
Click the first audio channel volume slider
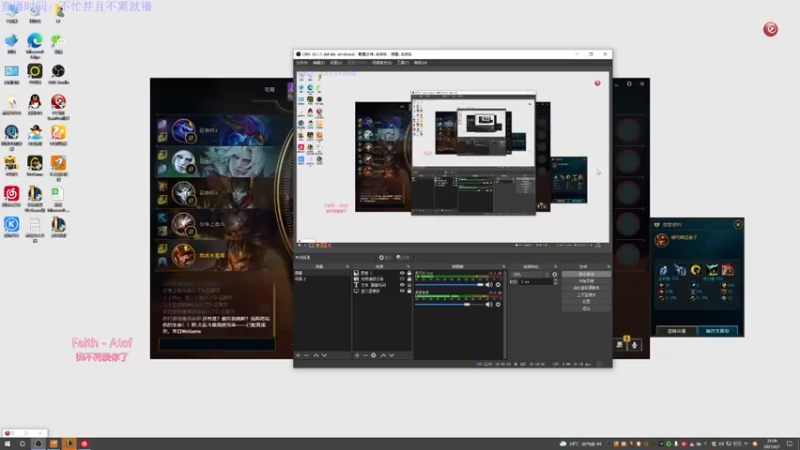coord(449,285)
